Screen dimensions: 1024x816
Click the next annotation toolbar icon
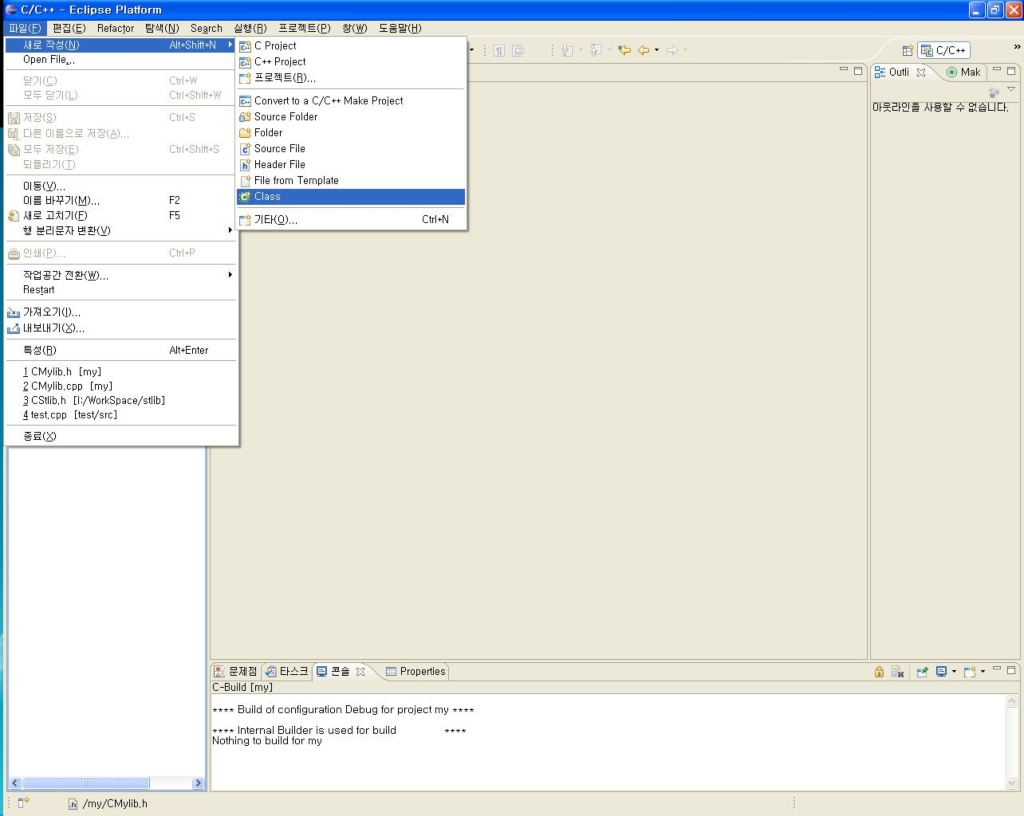coord(567,50)
